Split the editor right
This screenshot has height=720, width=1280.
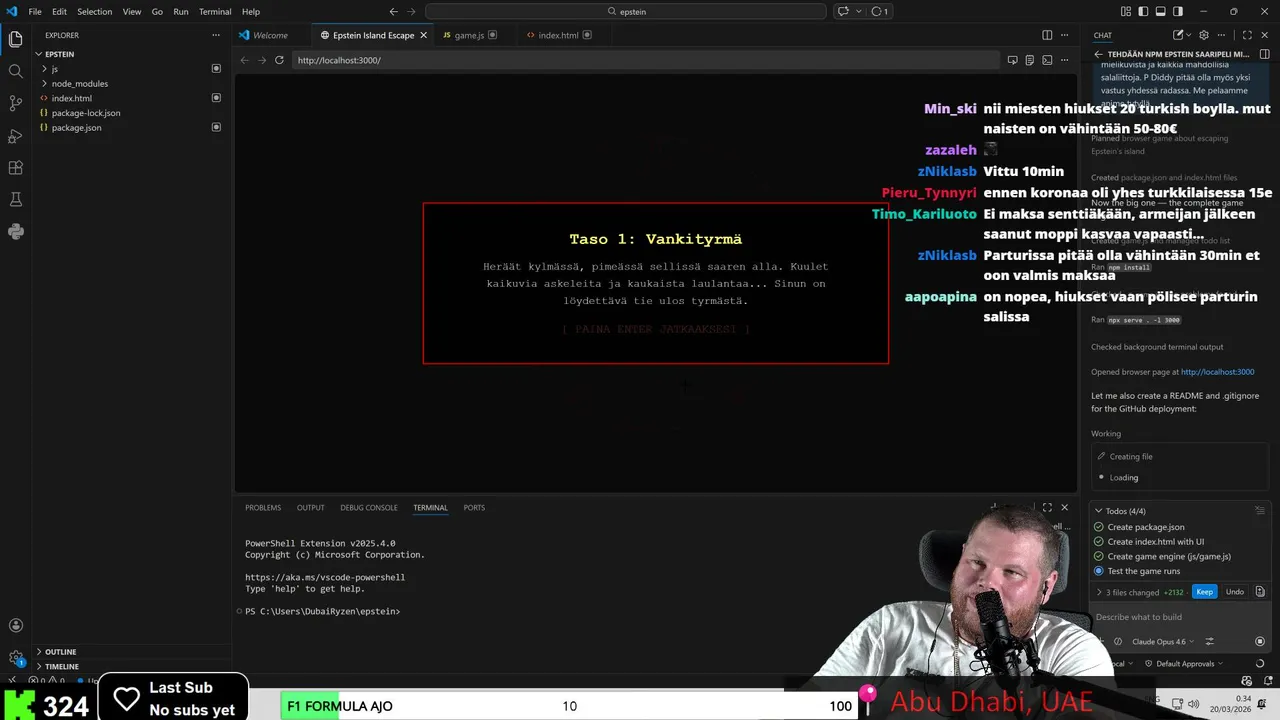tap(1047, 35)
